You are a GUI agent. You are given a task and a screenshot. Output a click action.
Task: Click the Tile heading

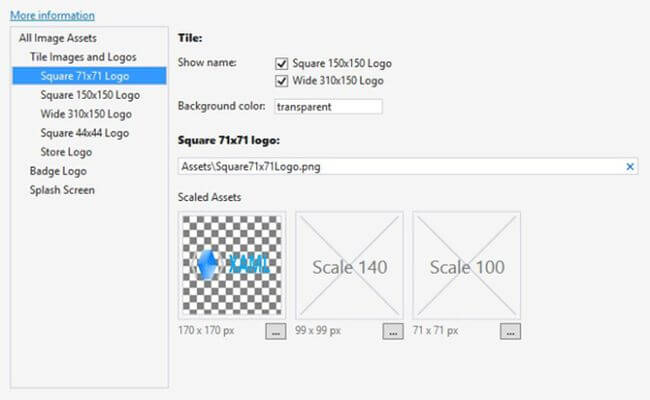coord(190,38)
